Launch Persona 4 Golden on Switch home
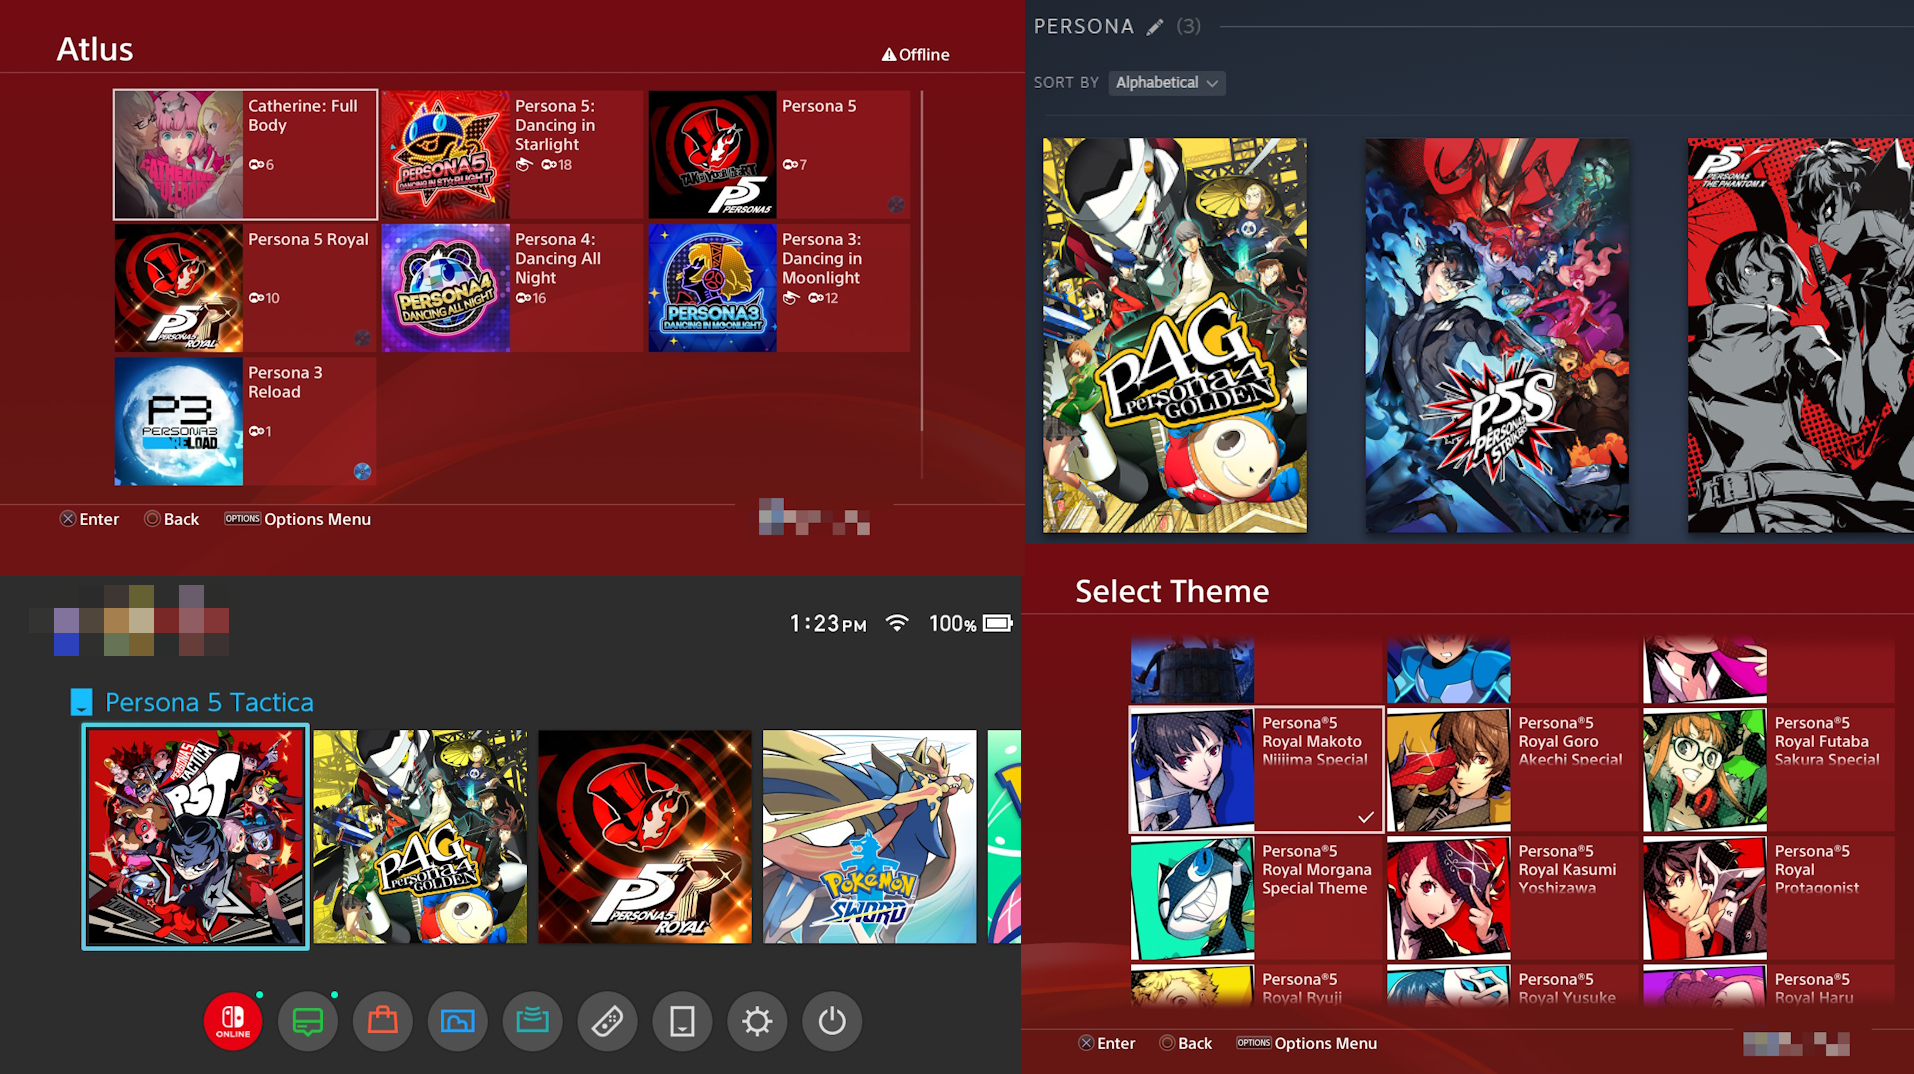Viewport: 1914px width, 1074px height. click(x=420, y=837)
